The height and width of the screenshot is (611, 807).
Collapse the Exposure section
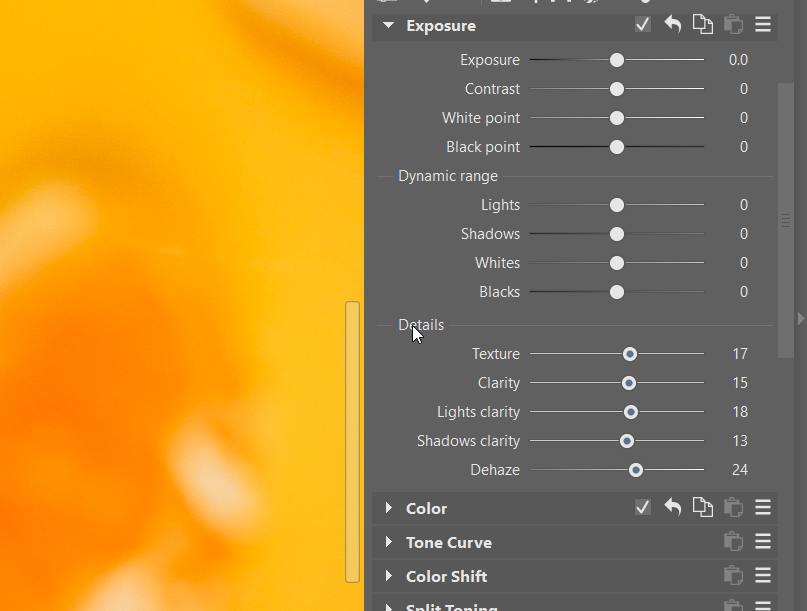point(388,25)
